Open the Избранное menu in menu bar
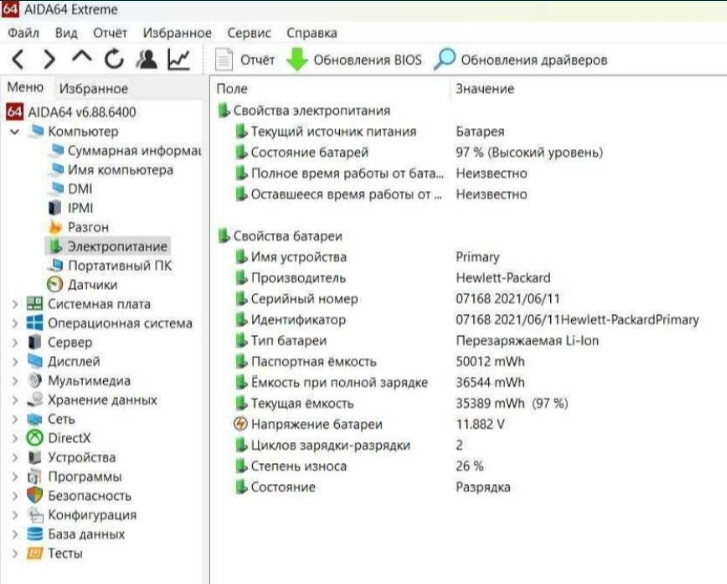727x584 pixels. 177,33
